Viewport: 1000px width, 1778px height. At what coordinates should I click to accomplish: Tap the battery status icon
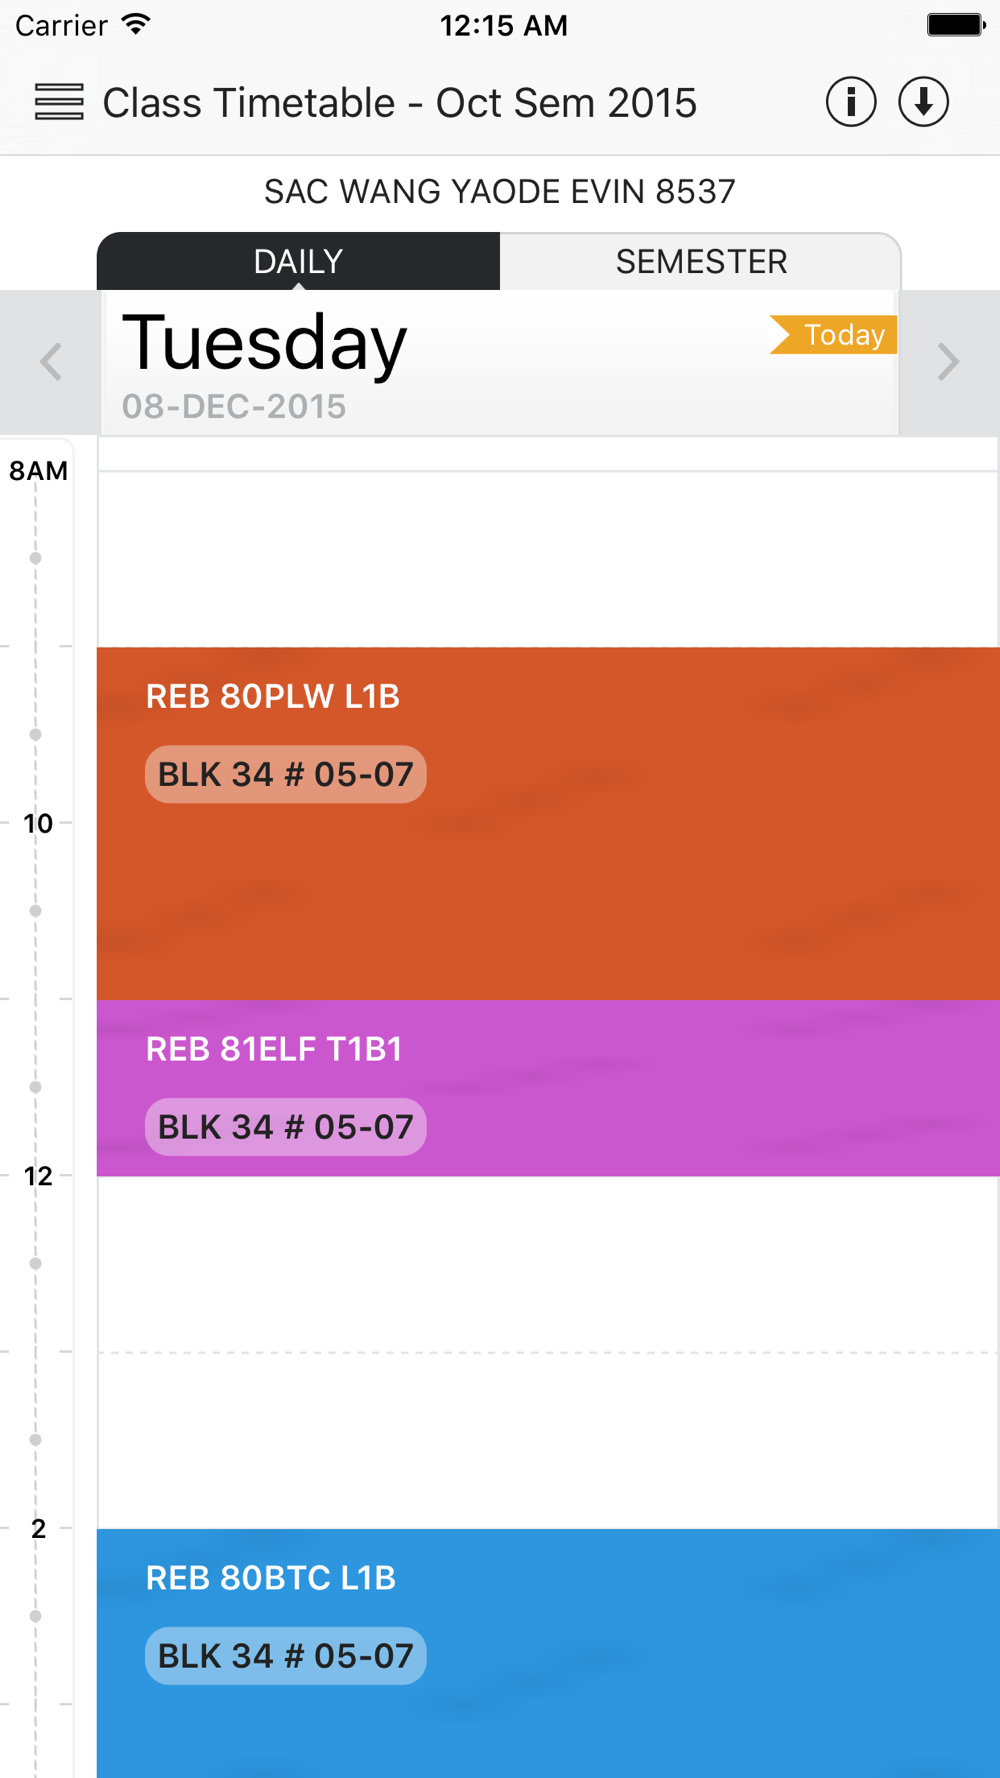[956, 24]
